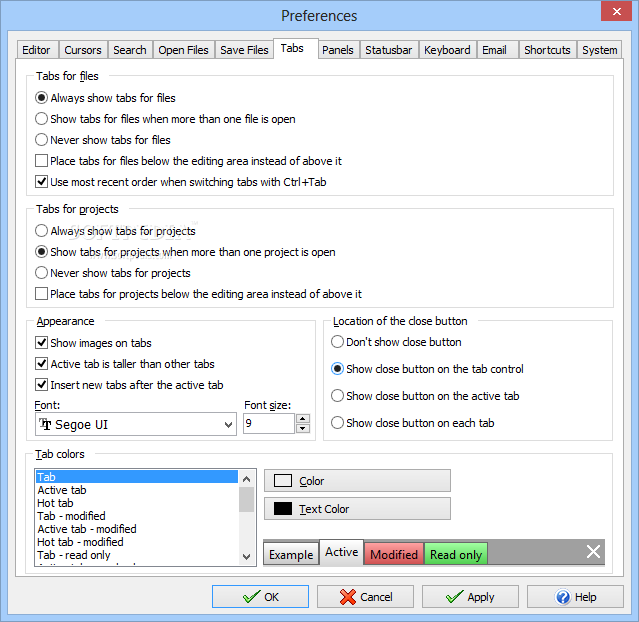Select 'Tab' in the tab colors list
Screen dimensions: 639x622
(137, 477)
